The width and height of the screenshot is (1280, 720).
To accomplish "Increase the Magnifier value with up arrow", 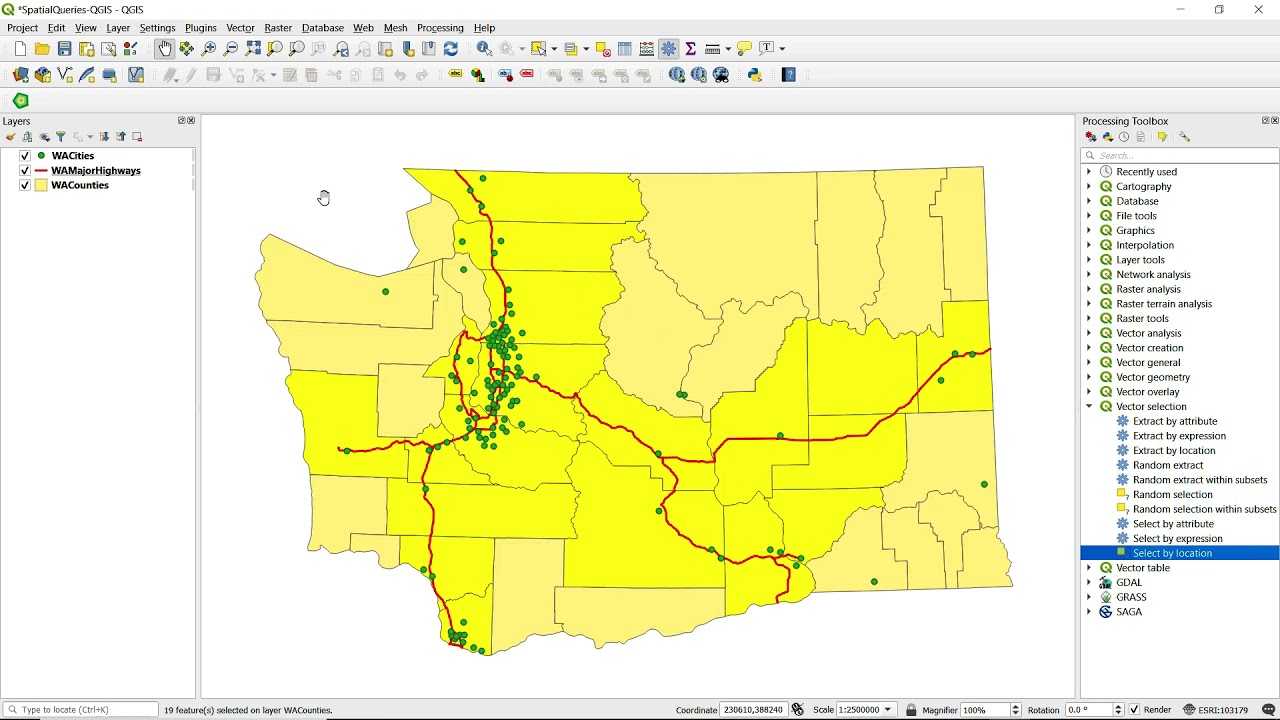I will [x=1016, y=707].
